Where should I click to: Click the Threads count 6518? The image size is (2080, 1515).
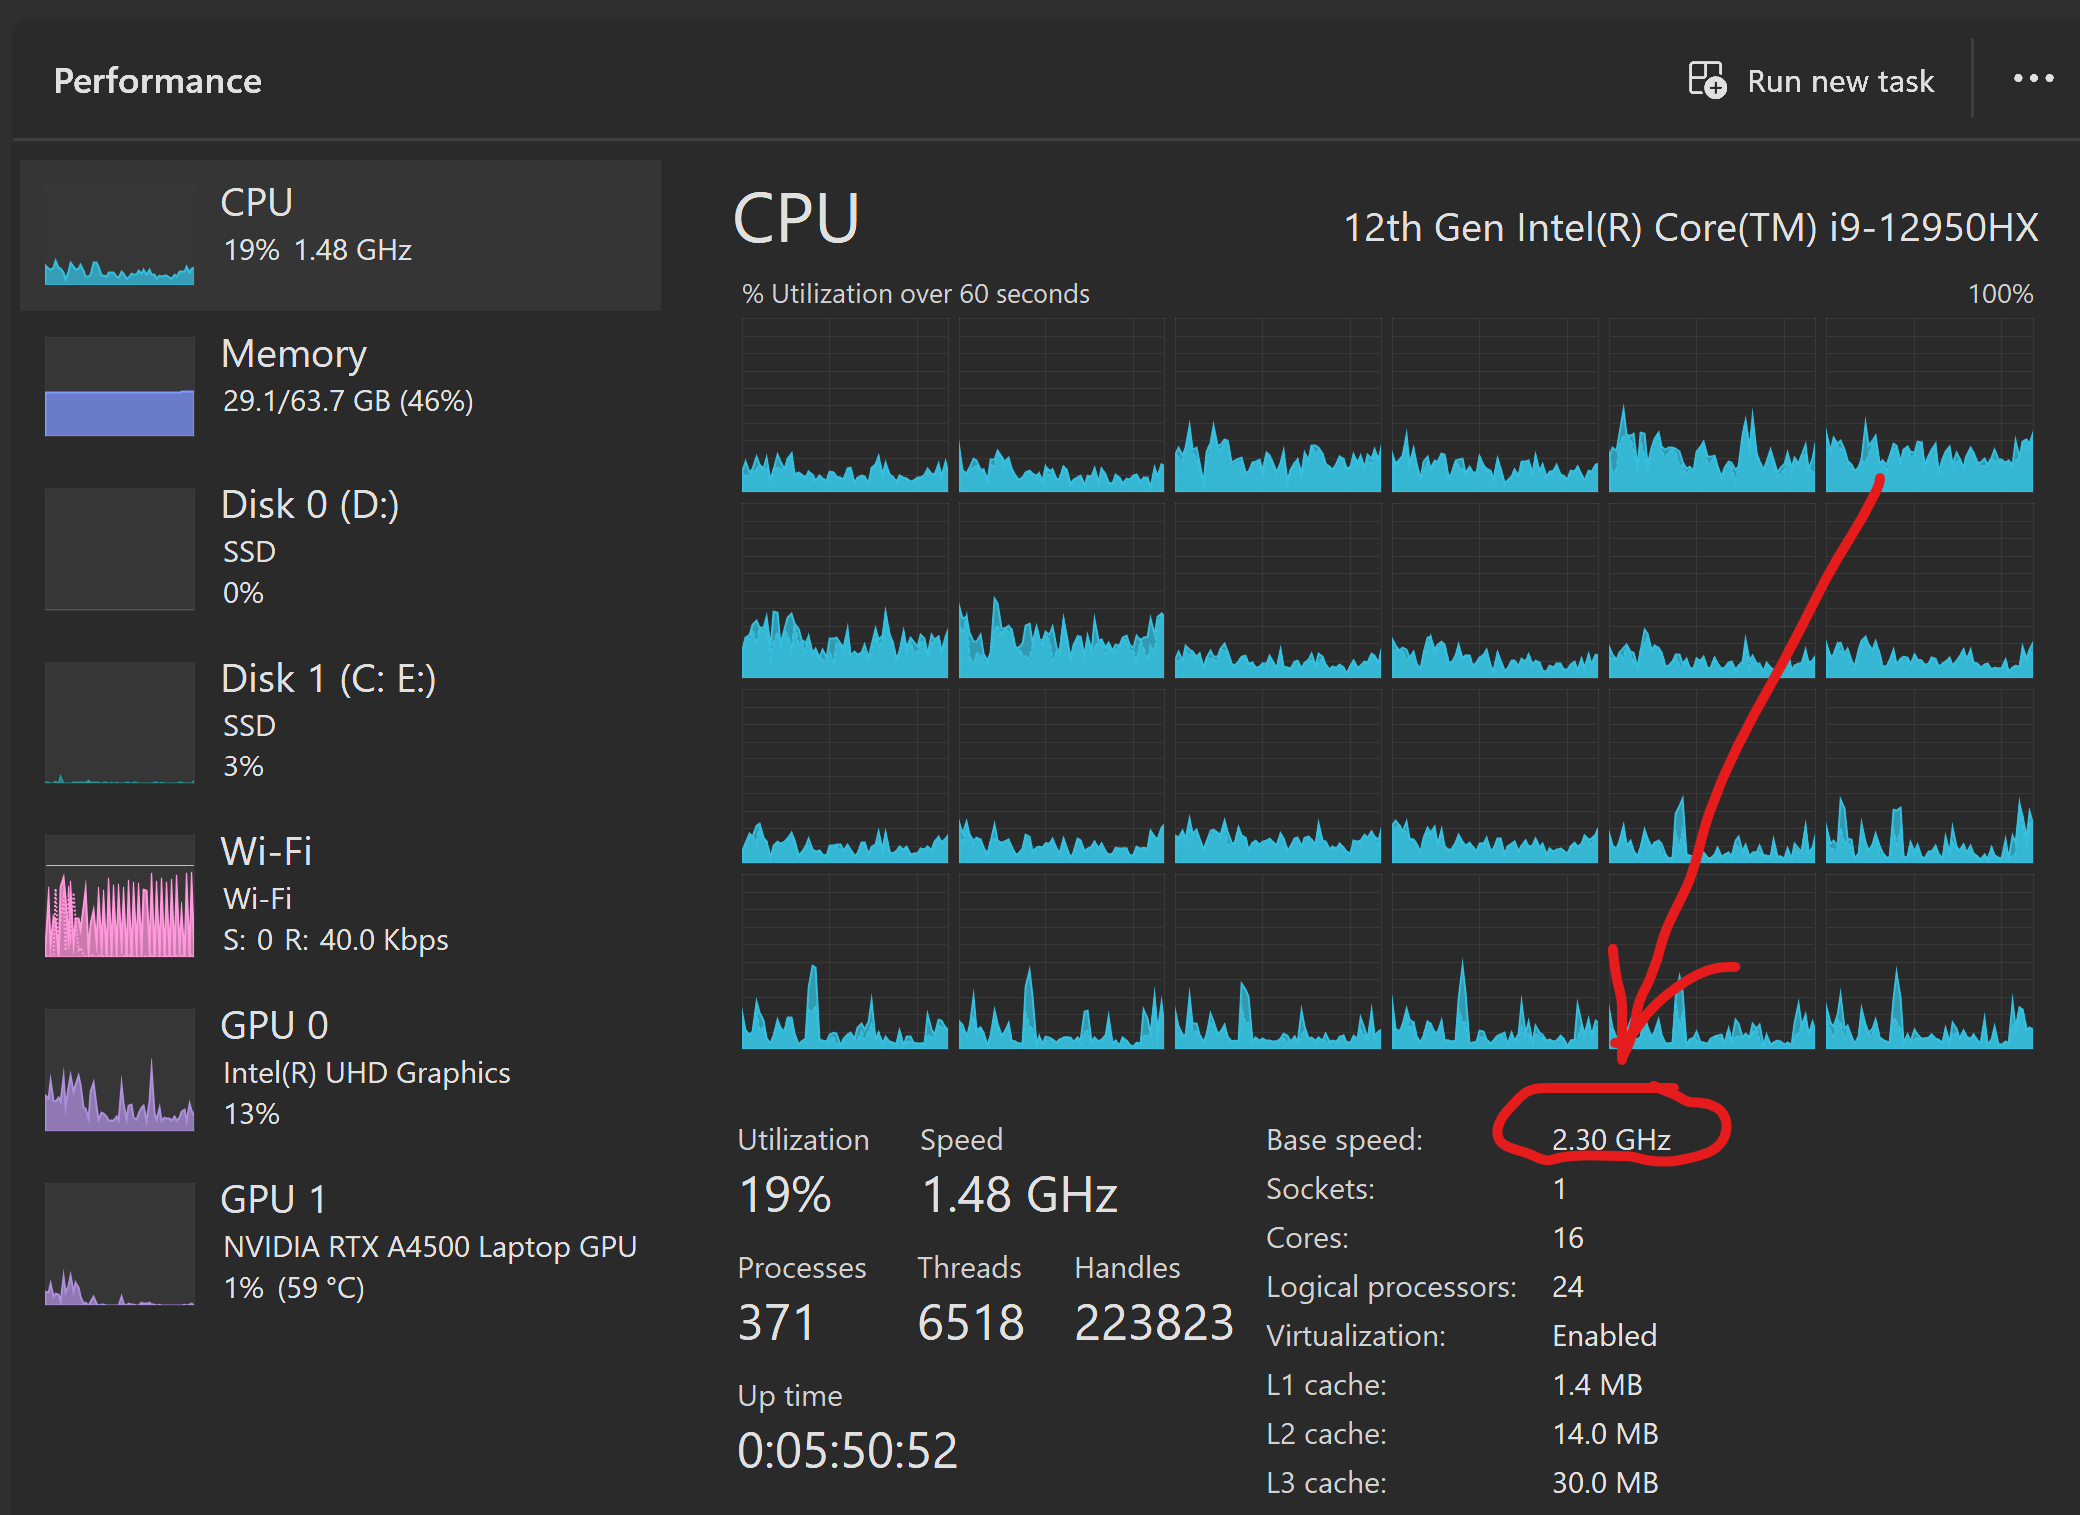[971, 1322]
